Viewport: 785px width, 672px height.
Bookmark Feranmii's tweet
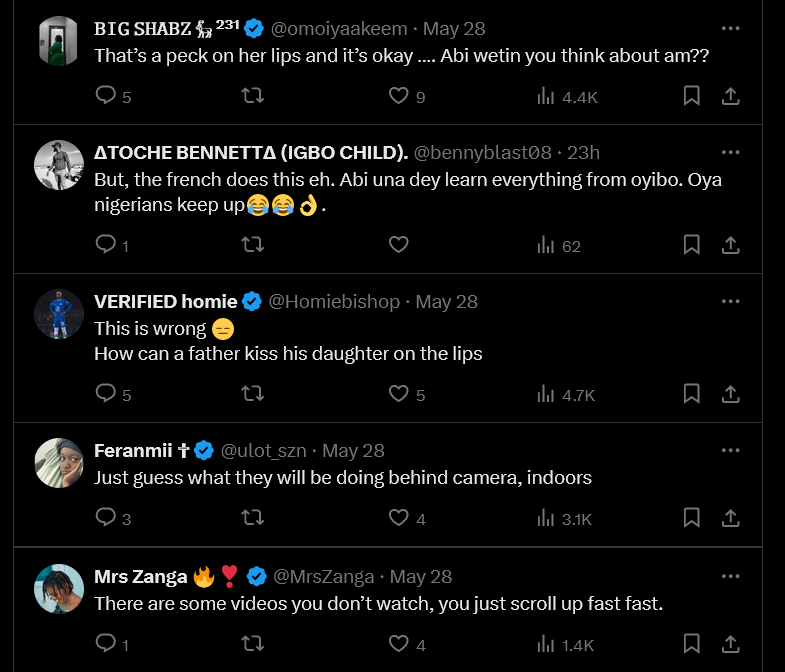(x=691, y=518)
